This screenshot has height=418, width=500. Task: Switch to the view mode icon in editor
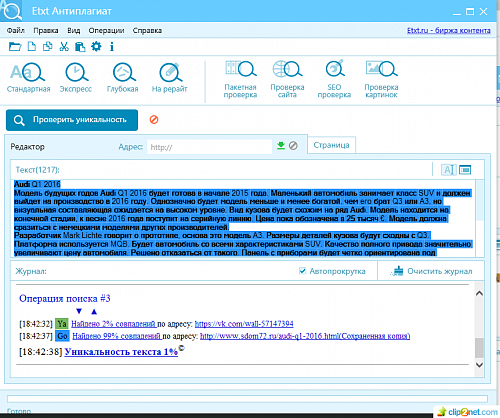point(465,170)
